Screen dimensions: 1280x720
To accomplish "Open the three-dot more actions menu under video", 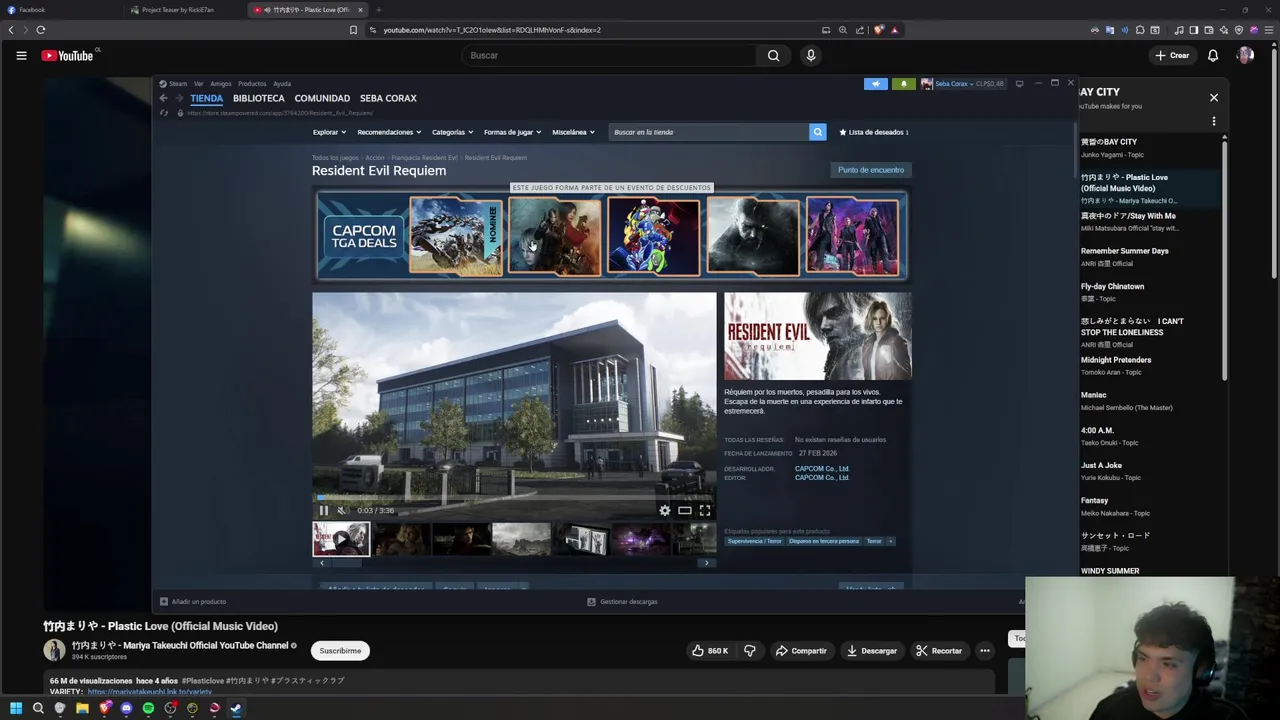I will click(x=985, y=651).
